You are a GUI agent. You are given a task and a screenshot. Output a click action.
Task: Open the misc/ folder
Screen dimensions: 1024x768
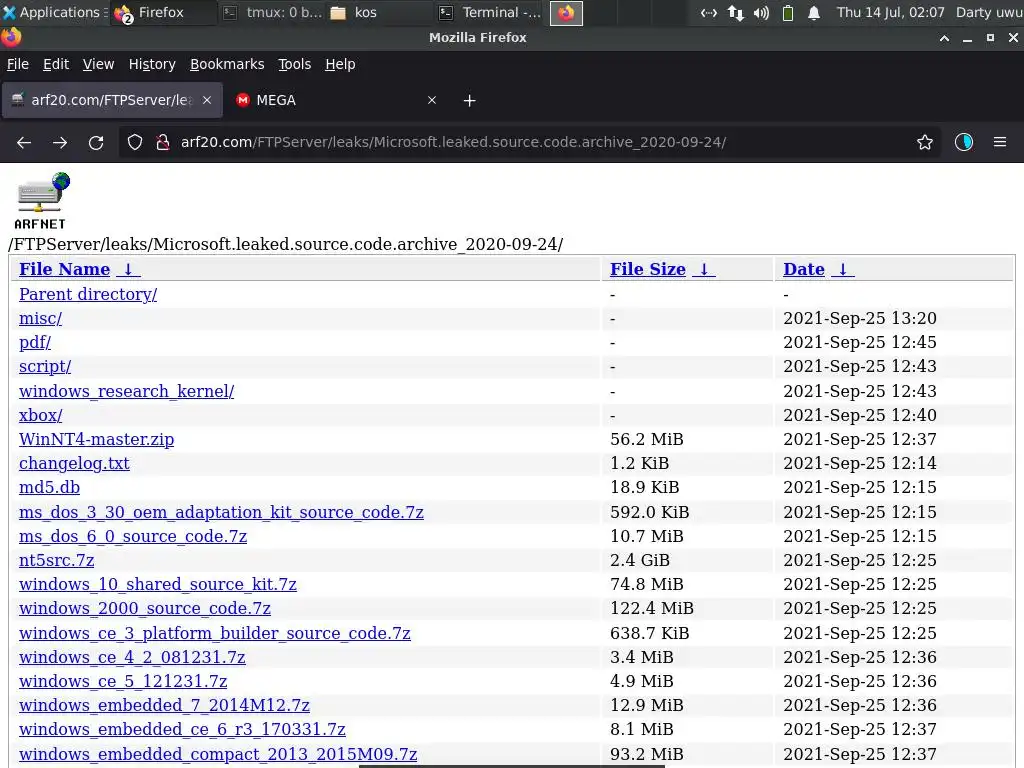tap(40, 319)
